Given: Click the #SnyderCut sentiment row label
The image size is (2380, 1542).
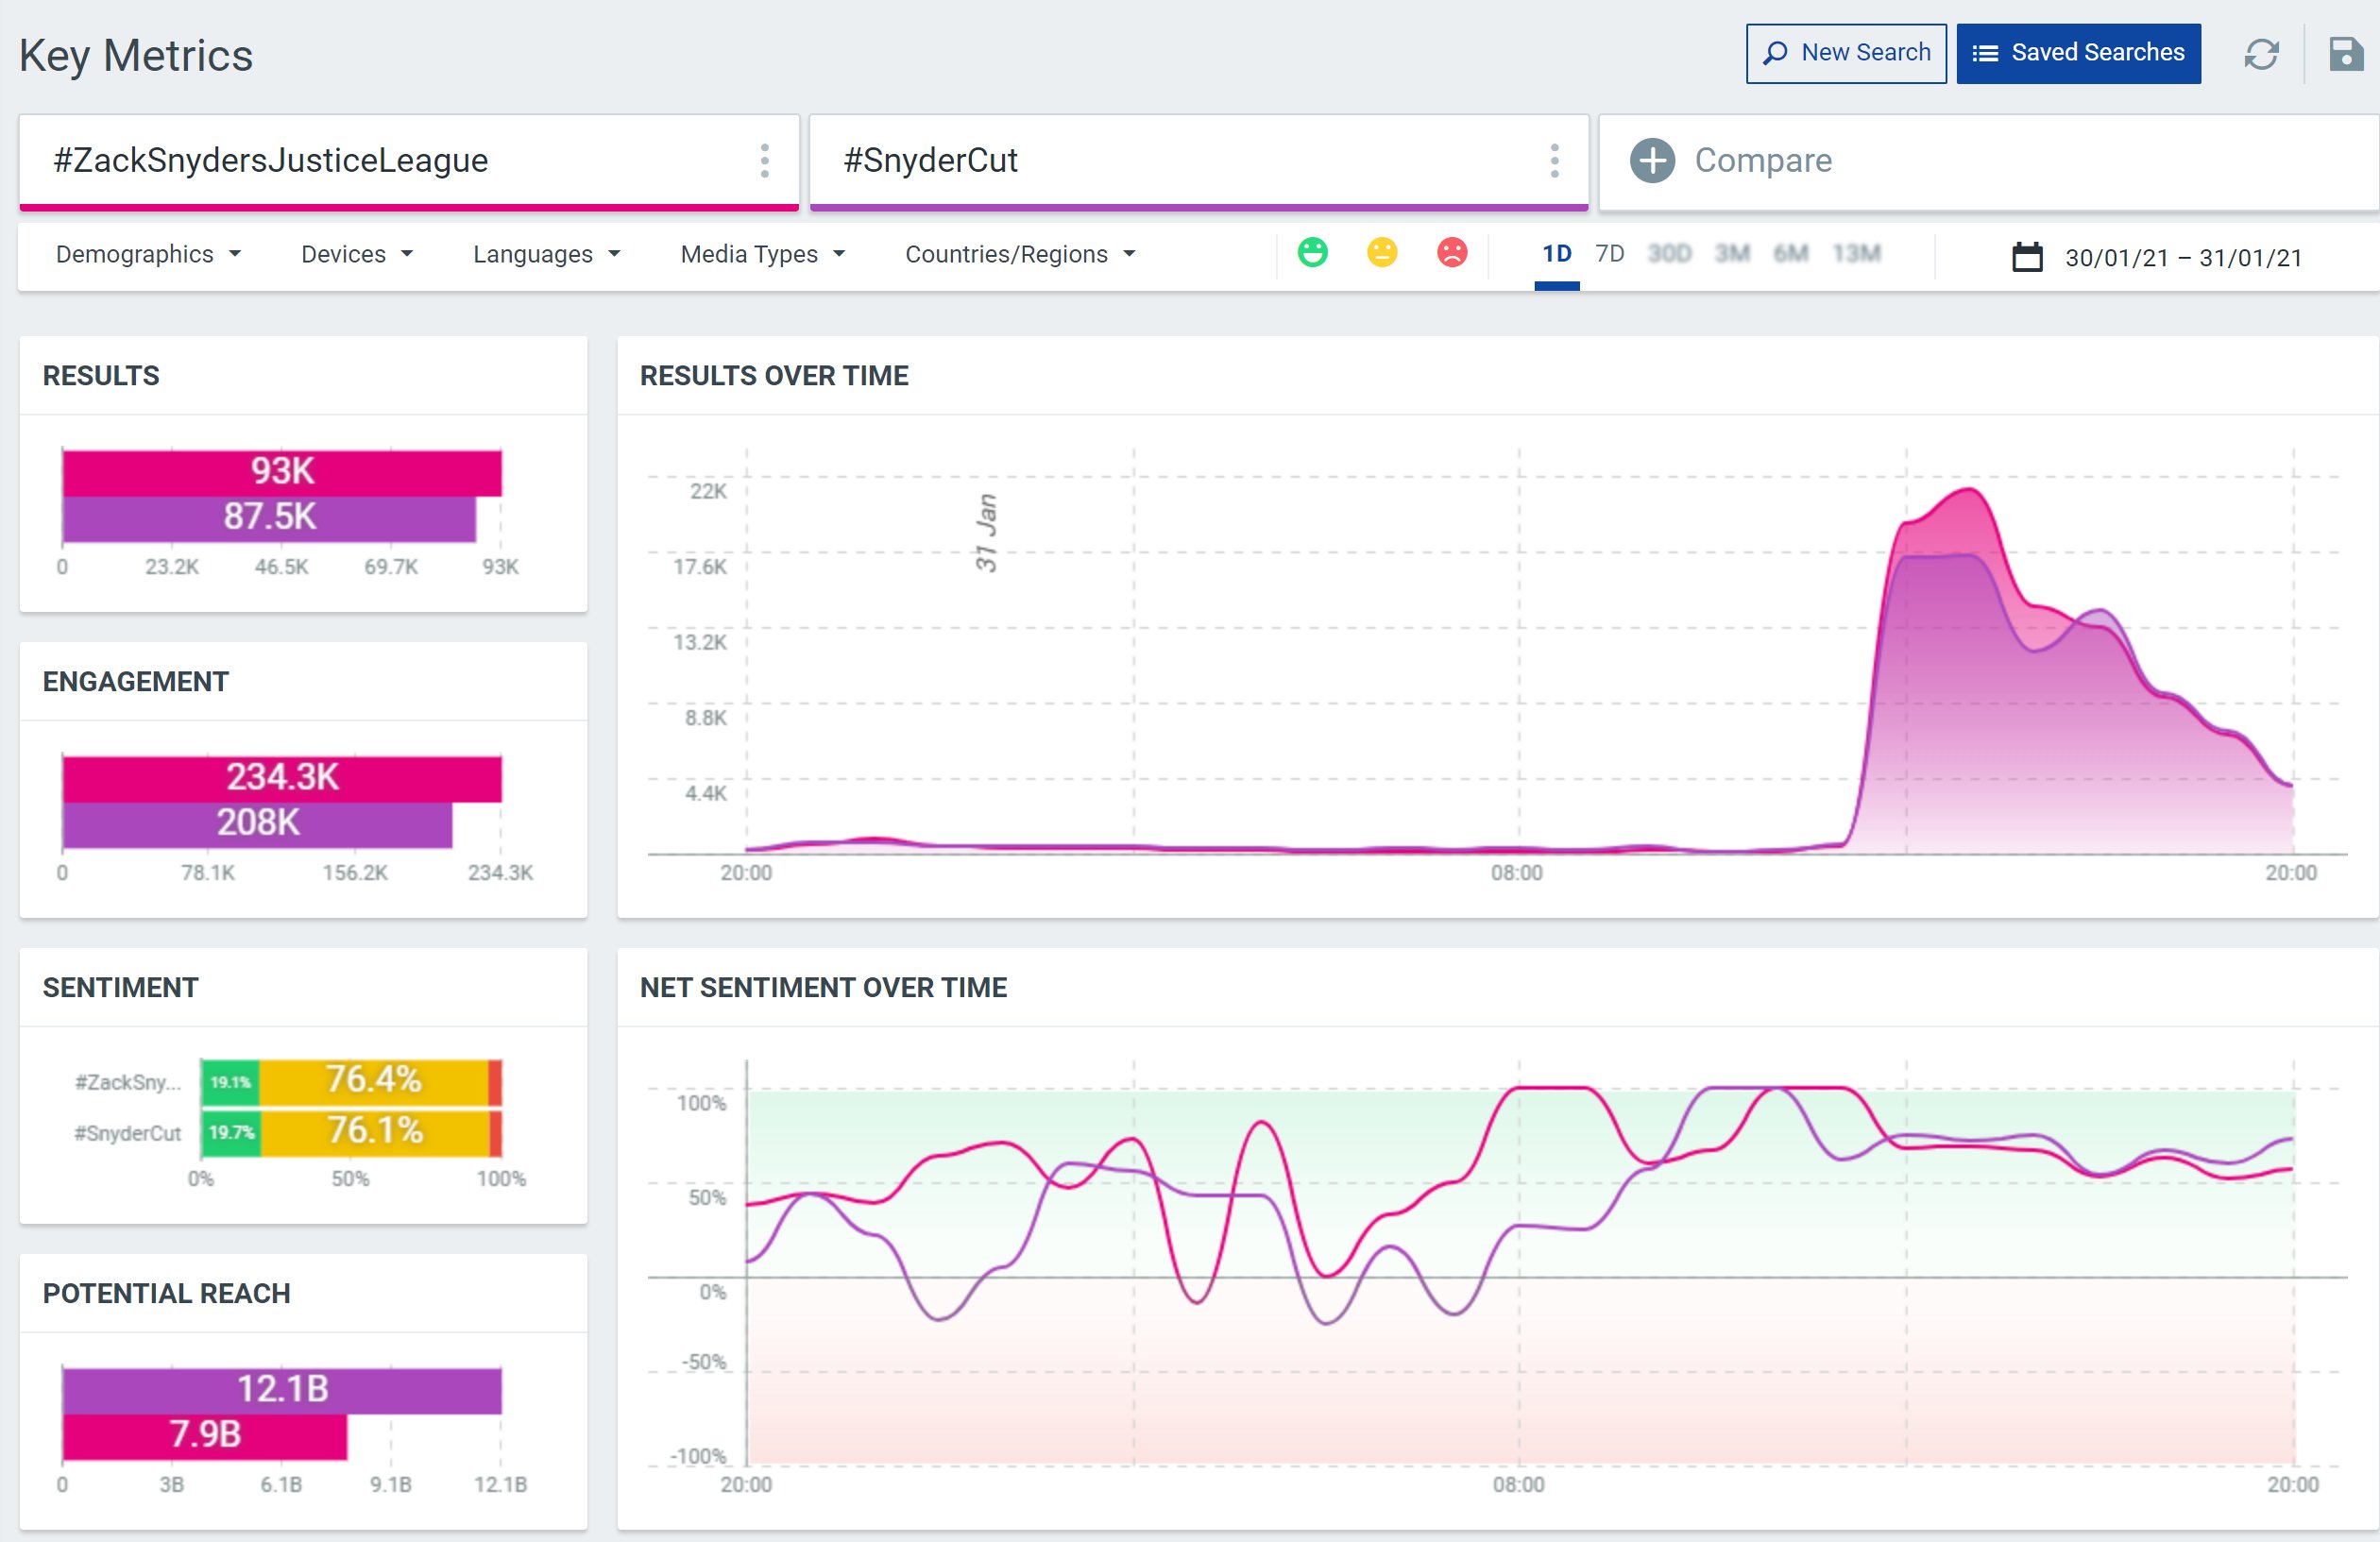Looking at the screenshot, I should click(x=128, y=1133).
